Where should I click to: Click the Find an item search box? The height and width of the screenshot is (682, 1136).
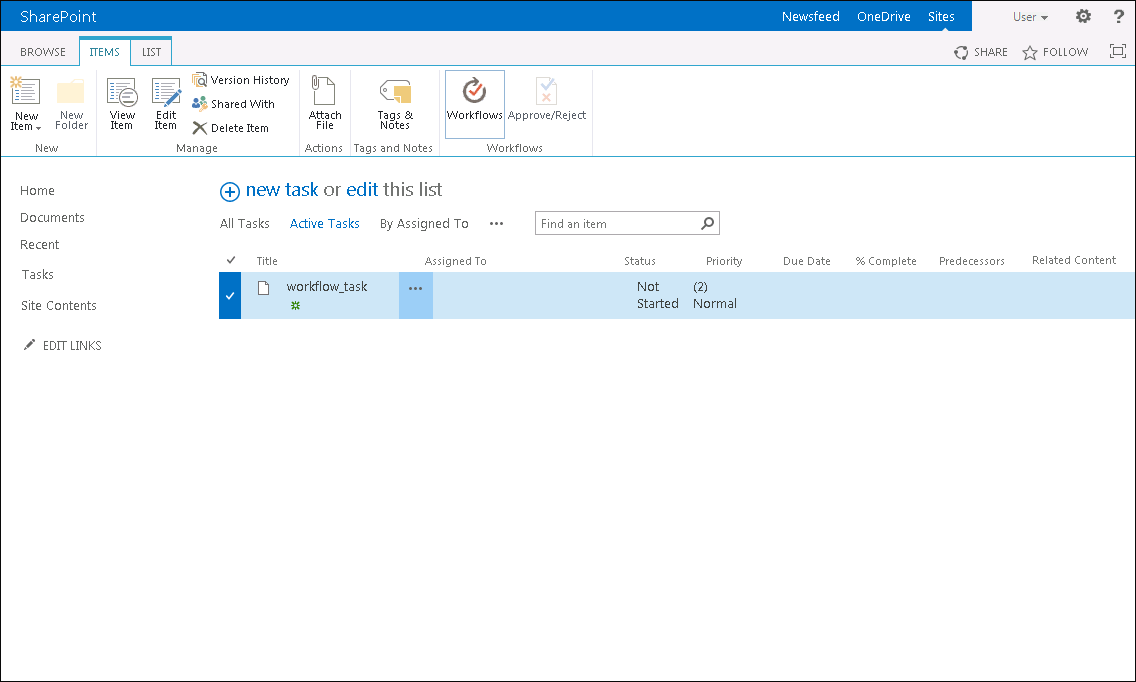(x=616, y=224)
